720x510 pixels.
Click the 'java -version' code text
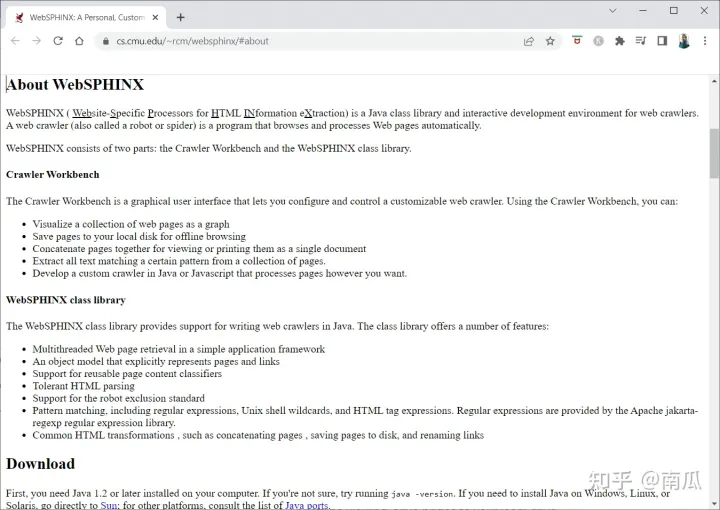click(x=423, y=494)
